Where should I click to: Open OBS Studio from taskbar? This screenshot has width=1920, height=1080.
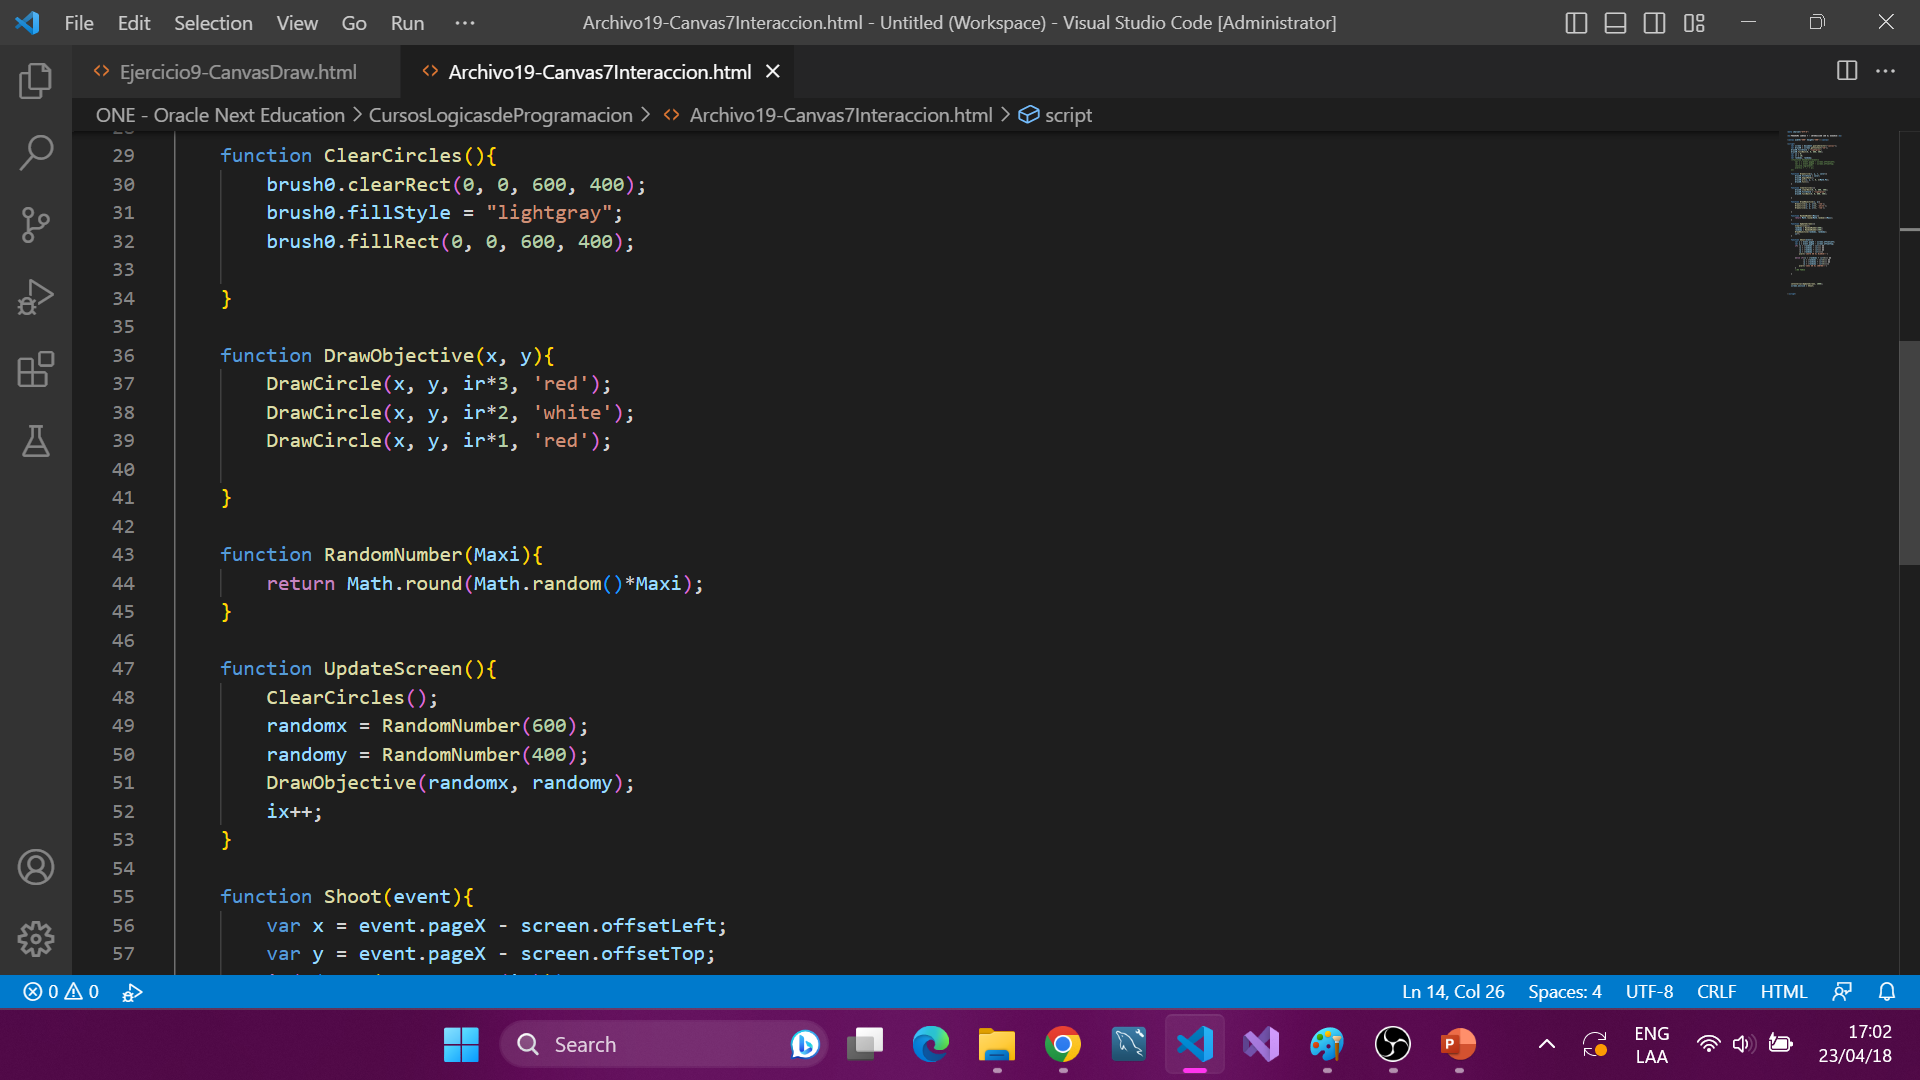tap(1393, 1045)
